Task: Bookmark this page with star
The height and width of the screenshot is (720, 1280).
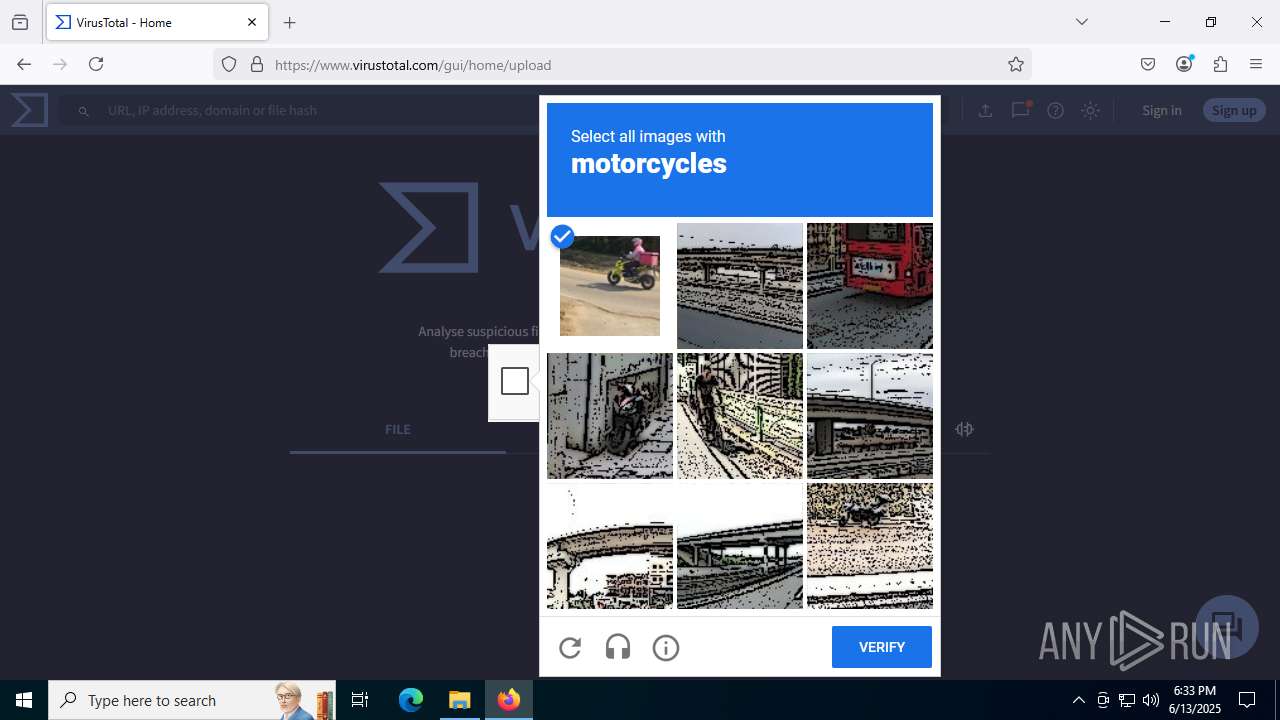Action: coord(1016,64)
